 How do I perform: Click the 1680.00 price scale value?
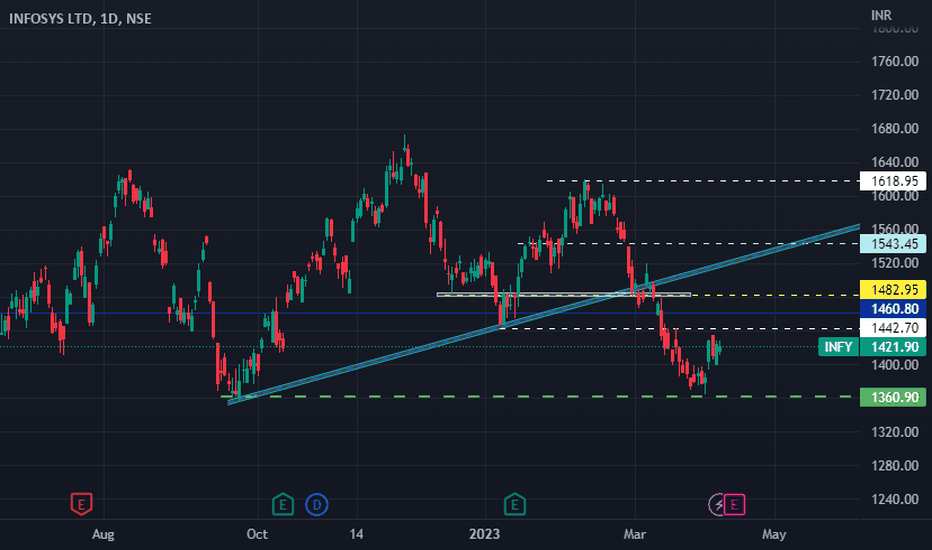point(895,128)
